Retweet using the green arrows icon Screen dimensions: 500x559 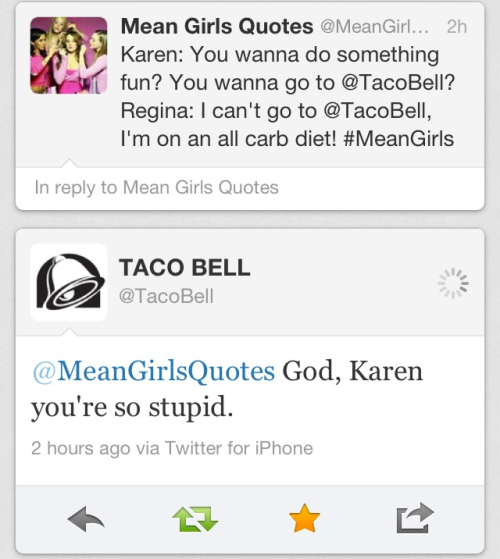tap(195, 519)
